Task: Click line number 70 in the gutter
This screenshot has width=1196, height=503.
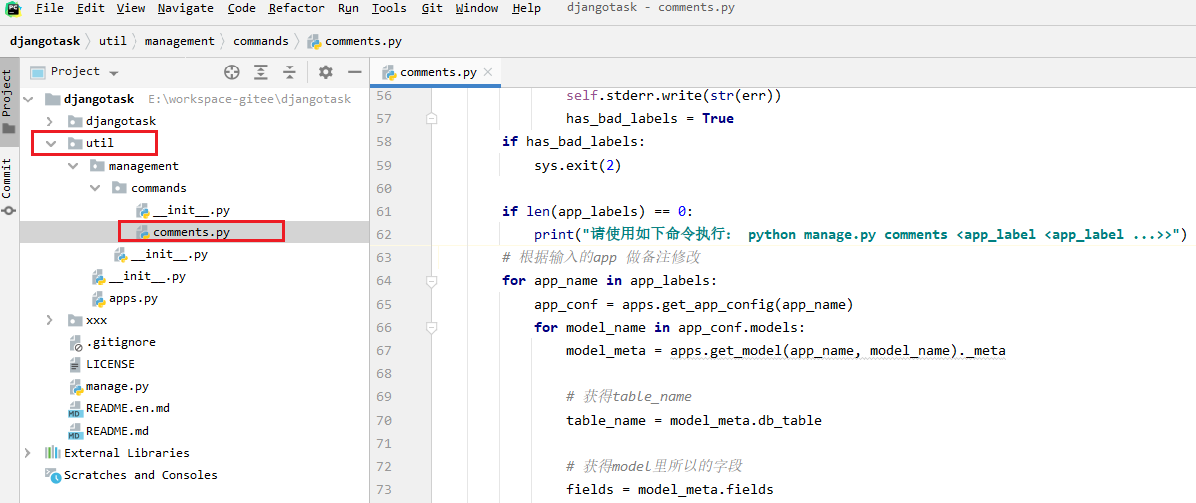Action: (x=384, y=420)
